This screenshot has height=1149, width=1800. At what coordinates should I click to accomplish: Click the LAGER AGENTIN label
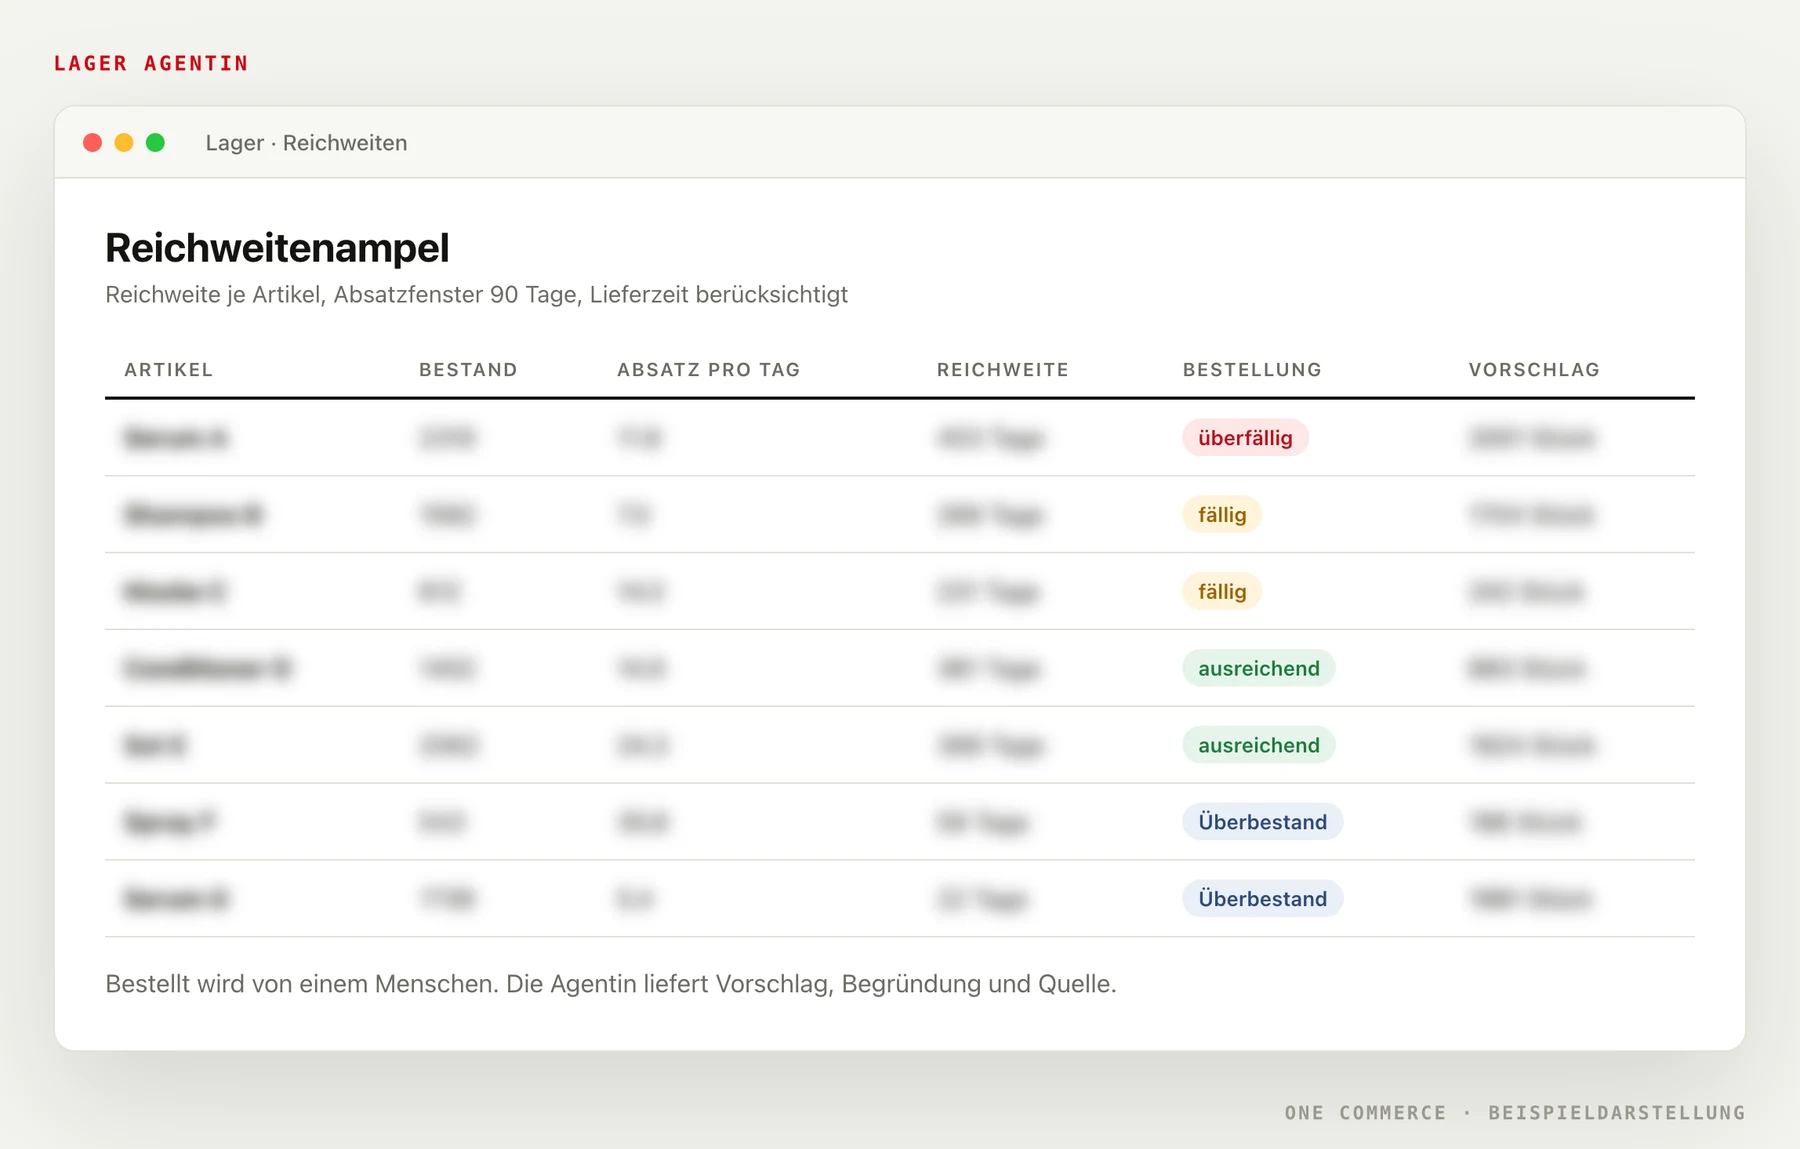click(151, 63)
